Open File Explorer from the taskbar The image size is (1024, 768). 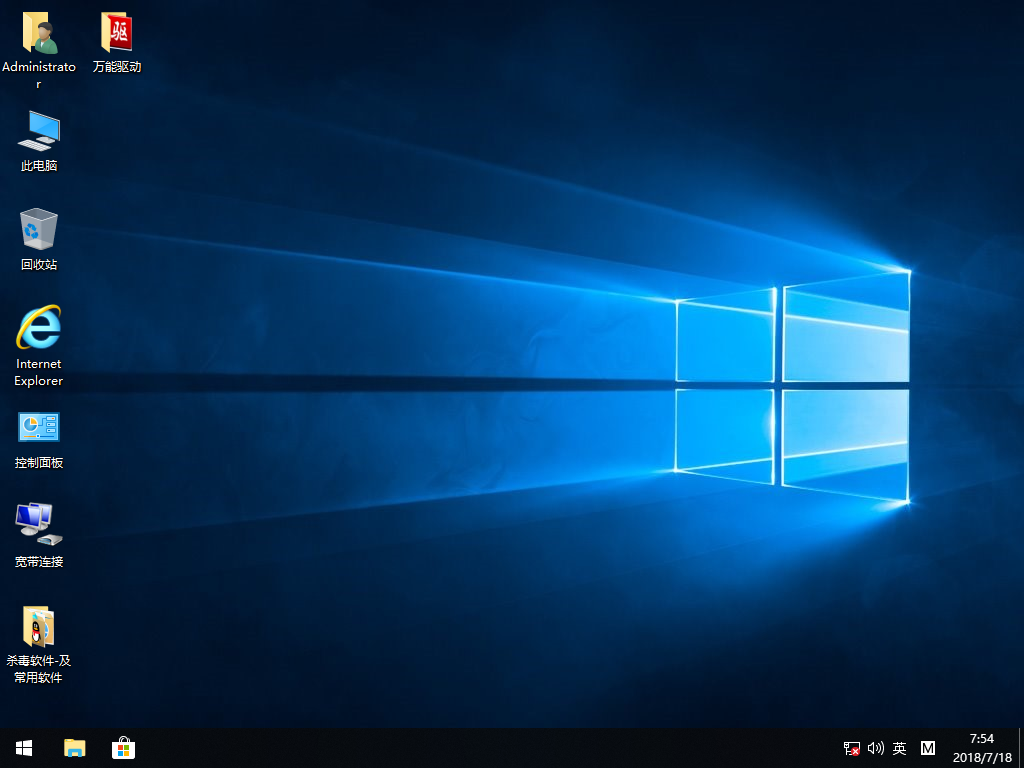pos(74,748)
